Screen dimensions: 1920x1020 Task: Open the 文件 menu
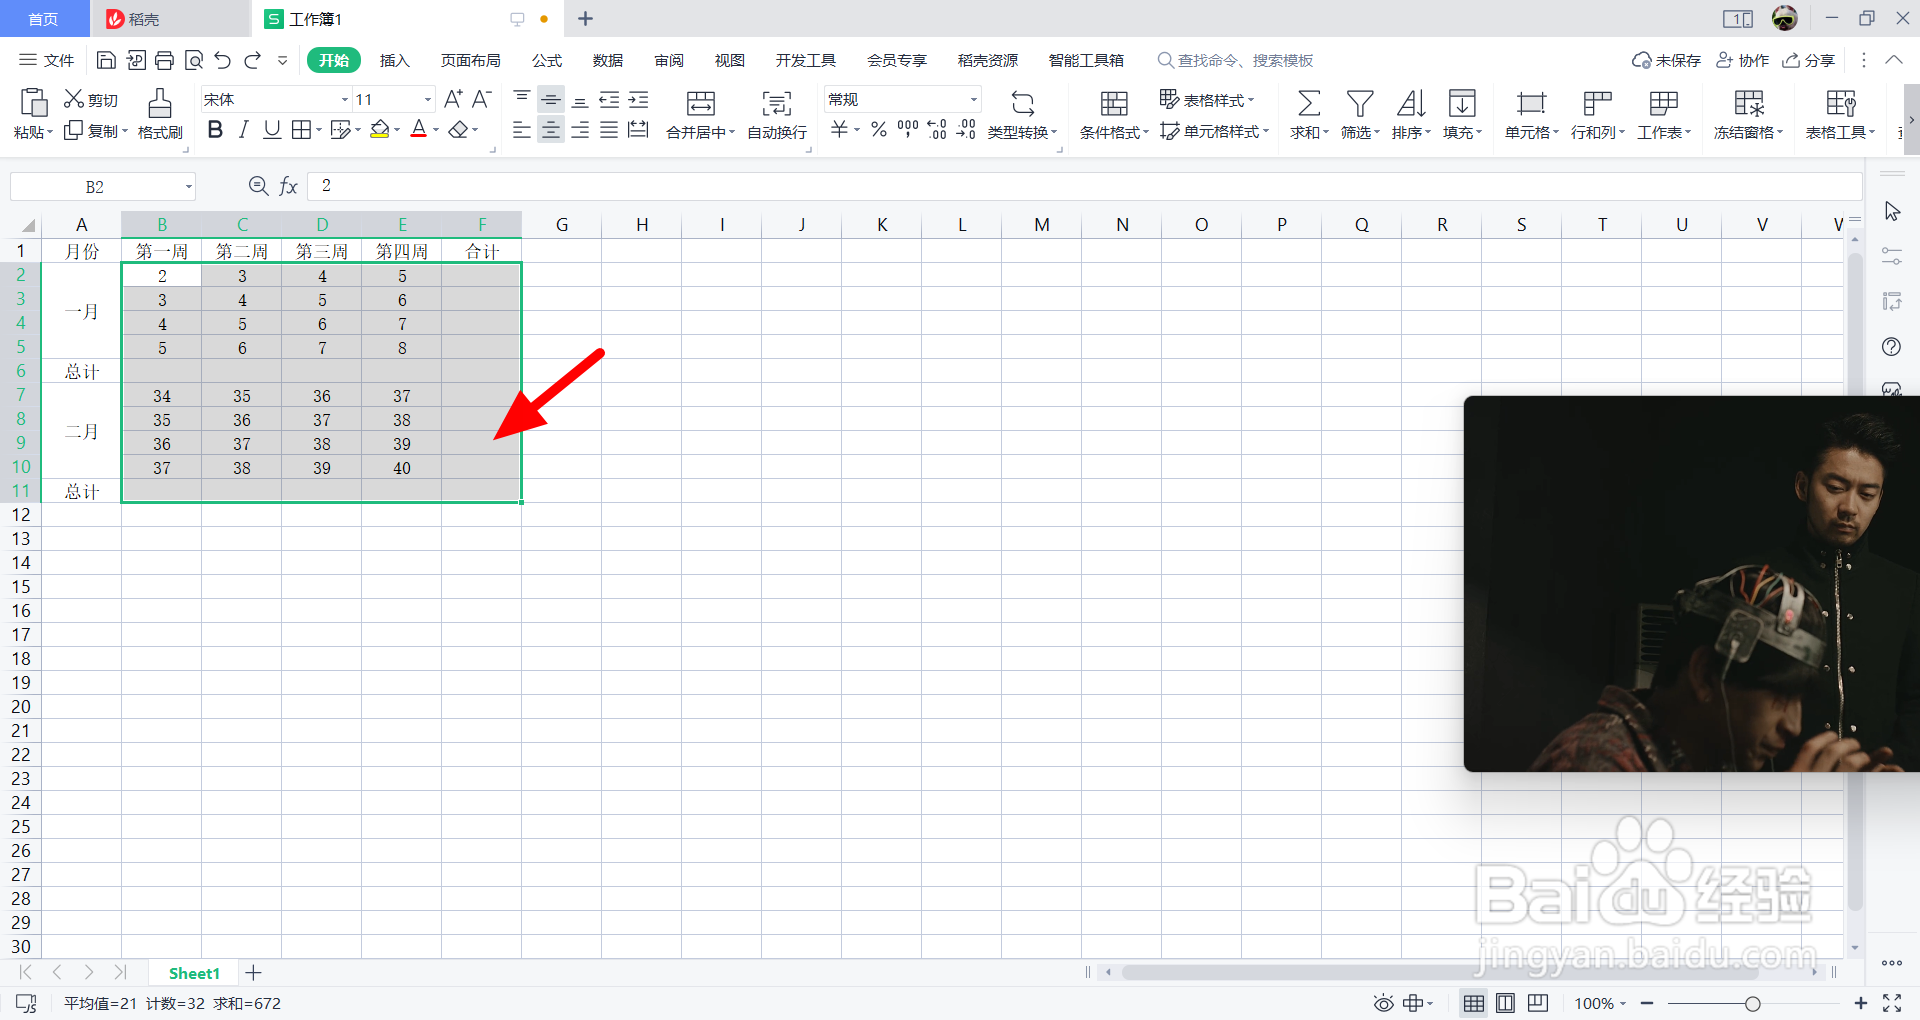47,61
